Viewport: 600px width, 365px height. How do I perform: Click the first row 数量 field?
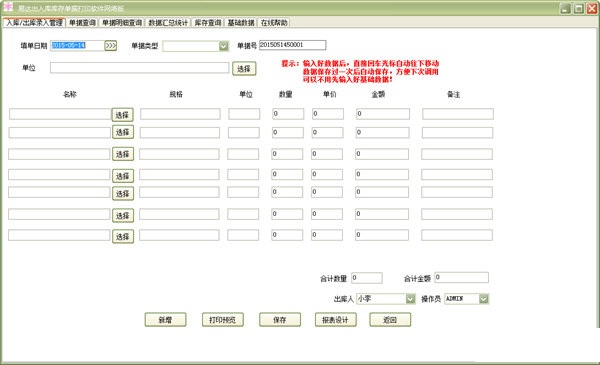point(288,114)
